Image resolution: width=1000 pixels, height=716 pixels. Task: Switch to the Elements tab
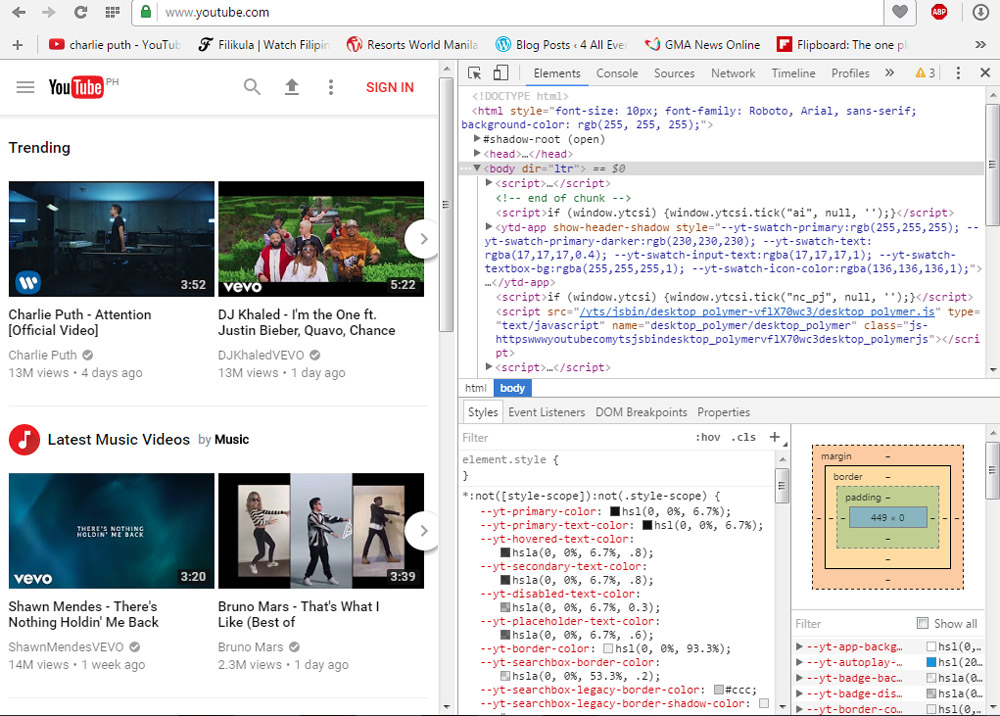pyautogui.click(x=557, y=73)
